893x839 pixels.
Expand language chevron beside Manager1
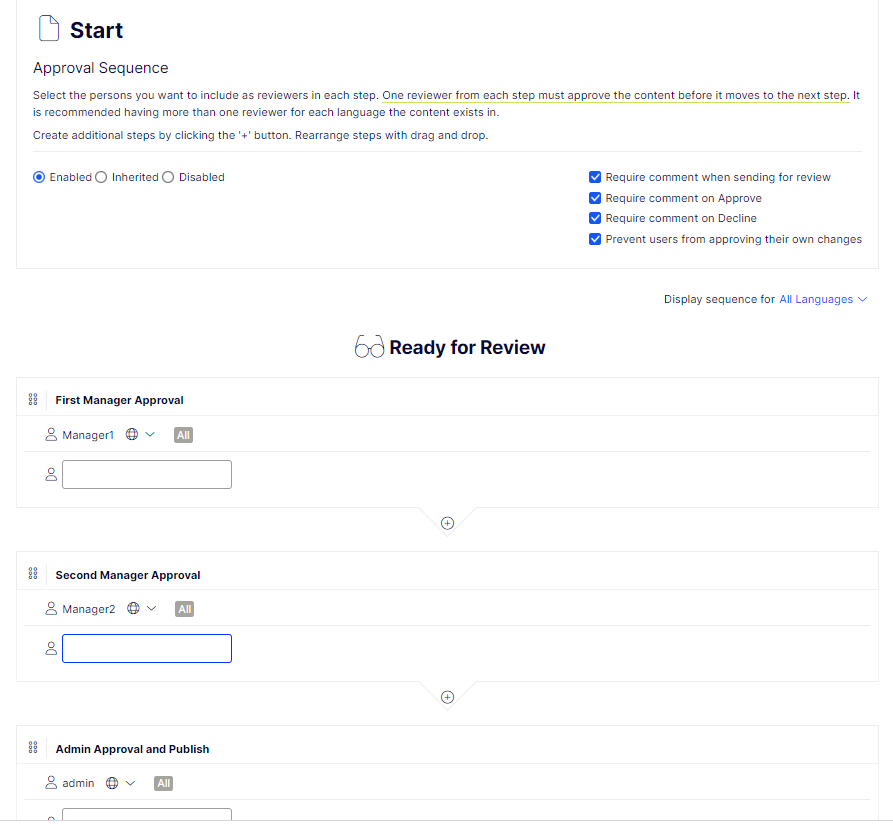point(150,435)
